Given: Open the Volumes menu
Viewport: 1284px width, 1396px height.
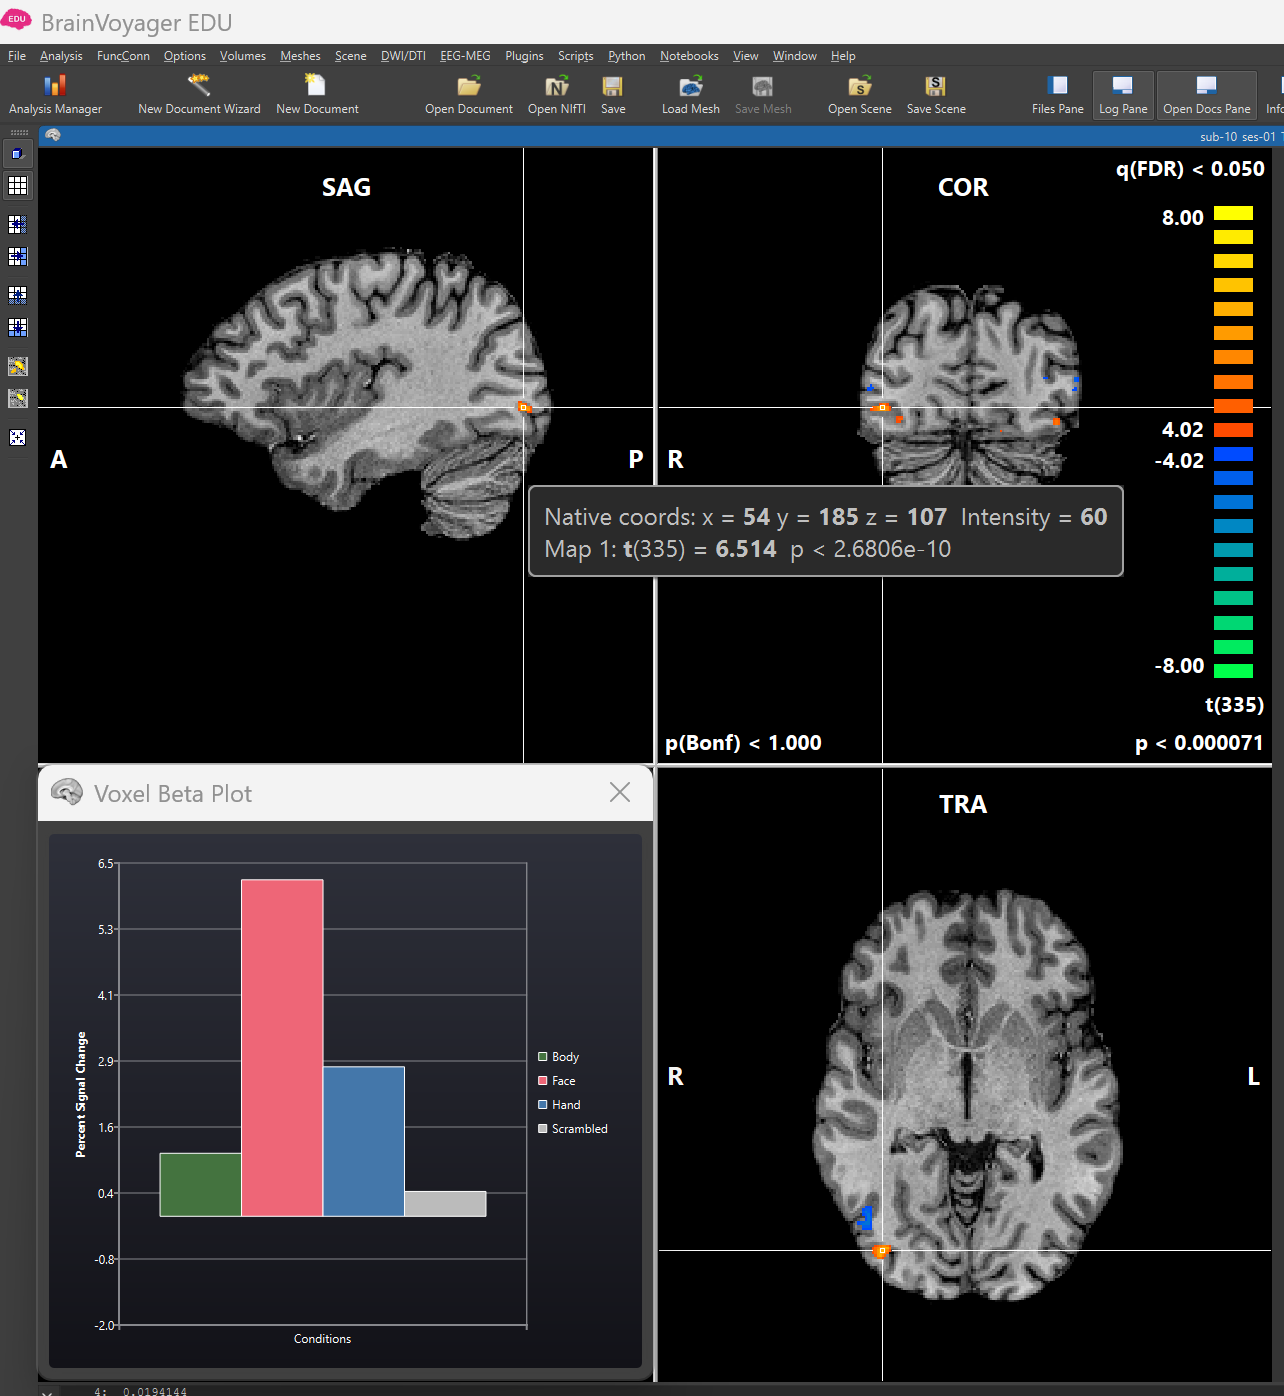Looking at the screenshot, I should point(243,56).
